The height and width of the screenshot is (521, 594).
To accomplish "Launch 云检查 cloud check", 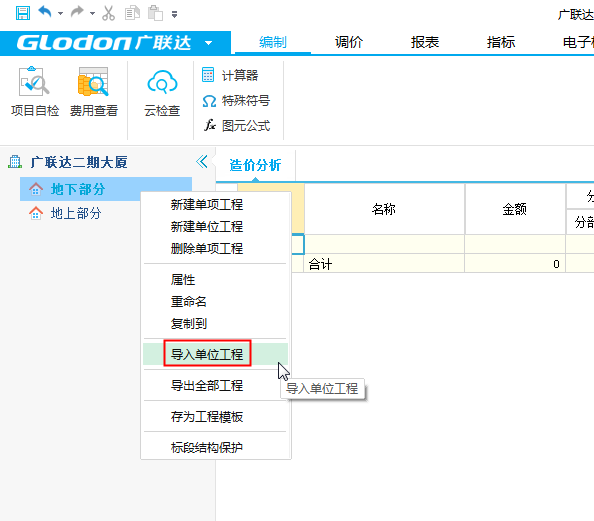I will pyautogui.click(x=162, y=93).
